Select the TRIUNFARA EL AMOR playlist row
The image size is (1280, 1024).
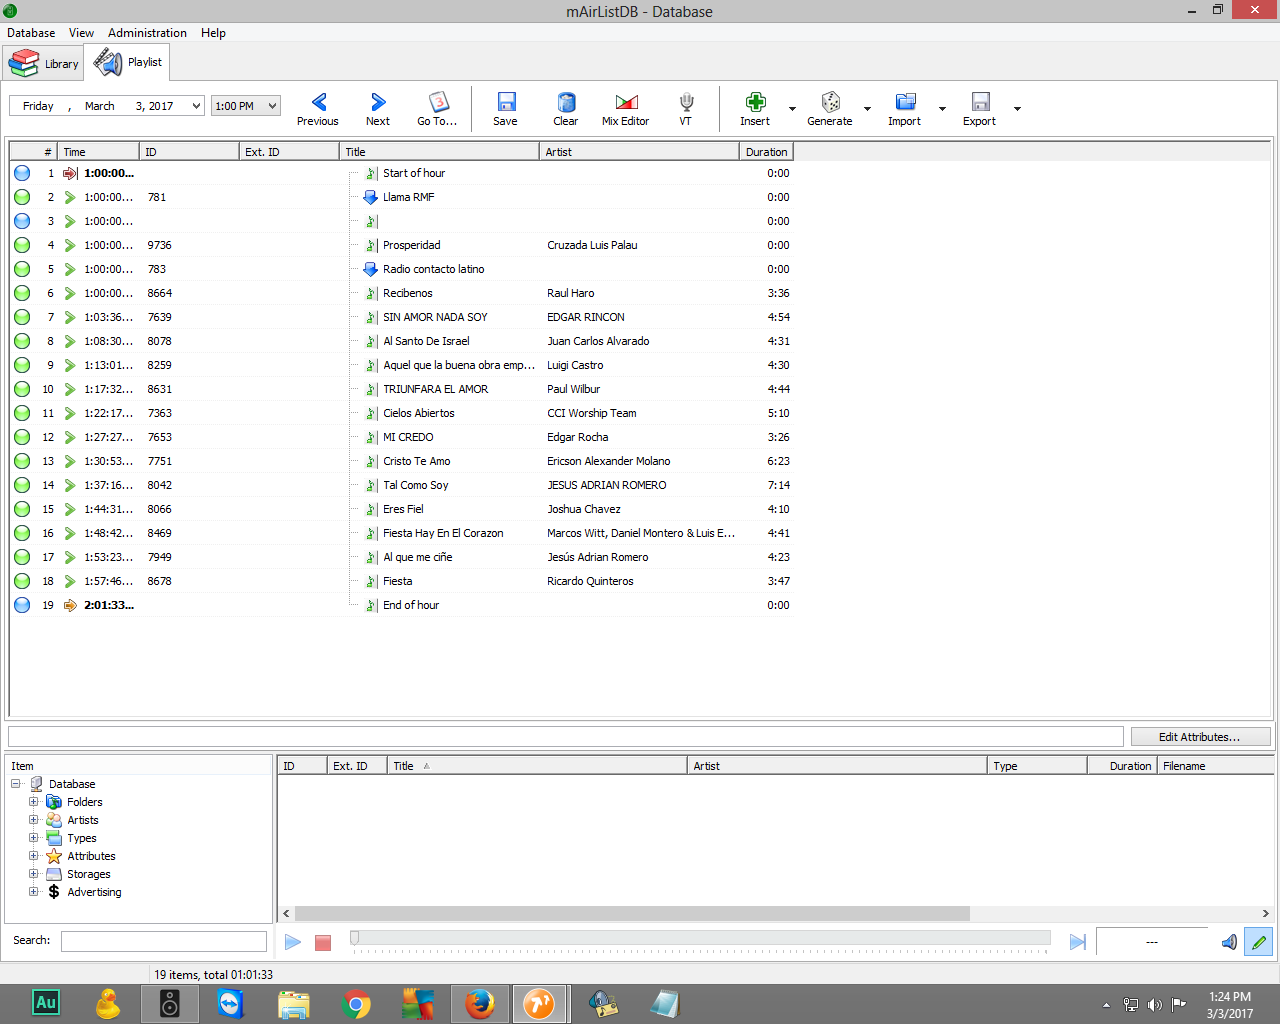pyautogui.click(x=401, y=389)
